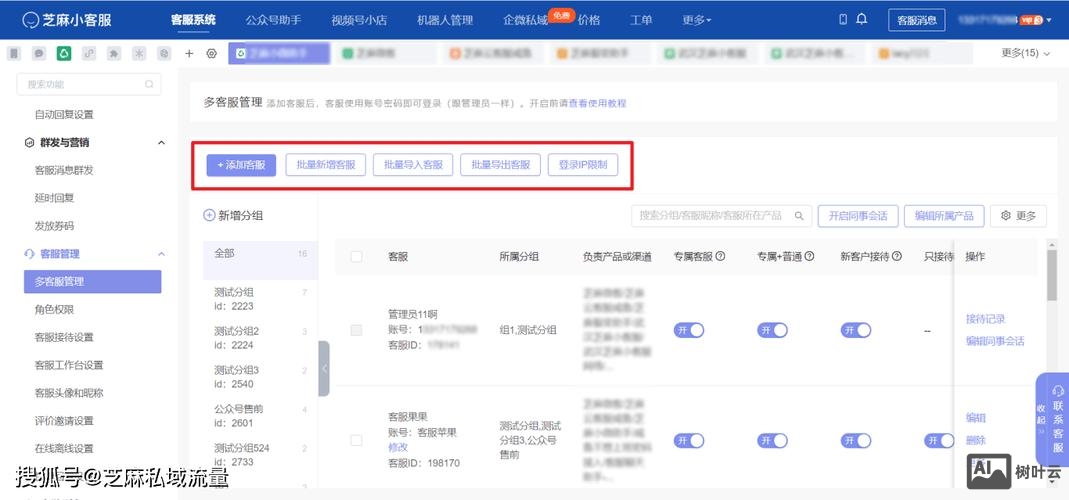The image size is (1069, 500).
Task: Click the puzzle-piece channel icon
Action: click(x=114, y=53)
